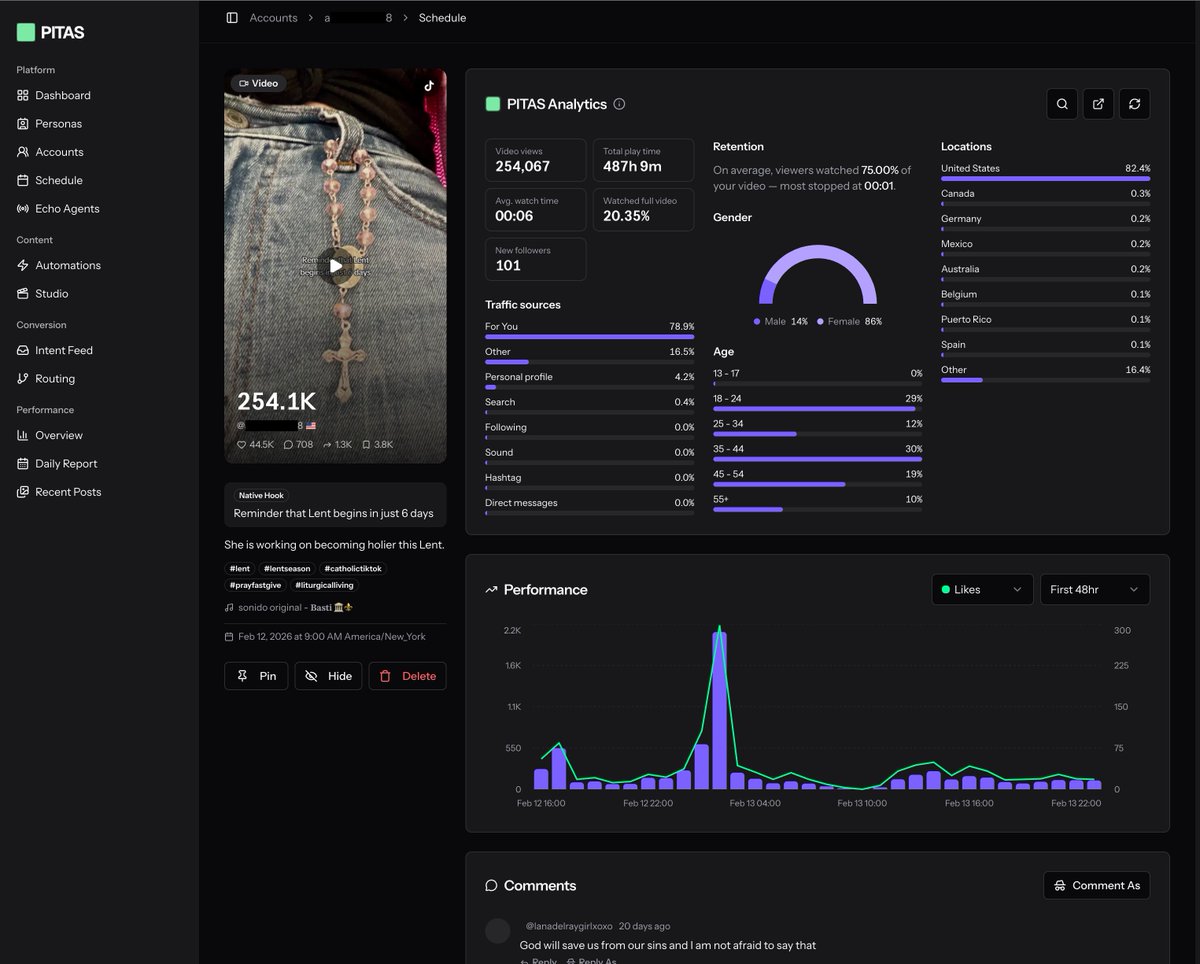The height and width of the screenshot is (964, 1200).
Task: Click the #prayfastgive hashtag
Action: pos(256,585)
